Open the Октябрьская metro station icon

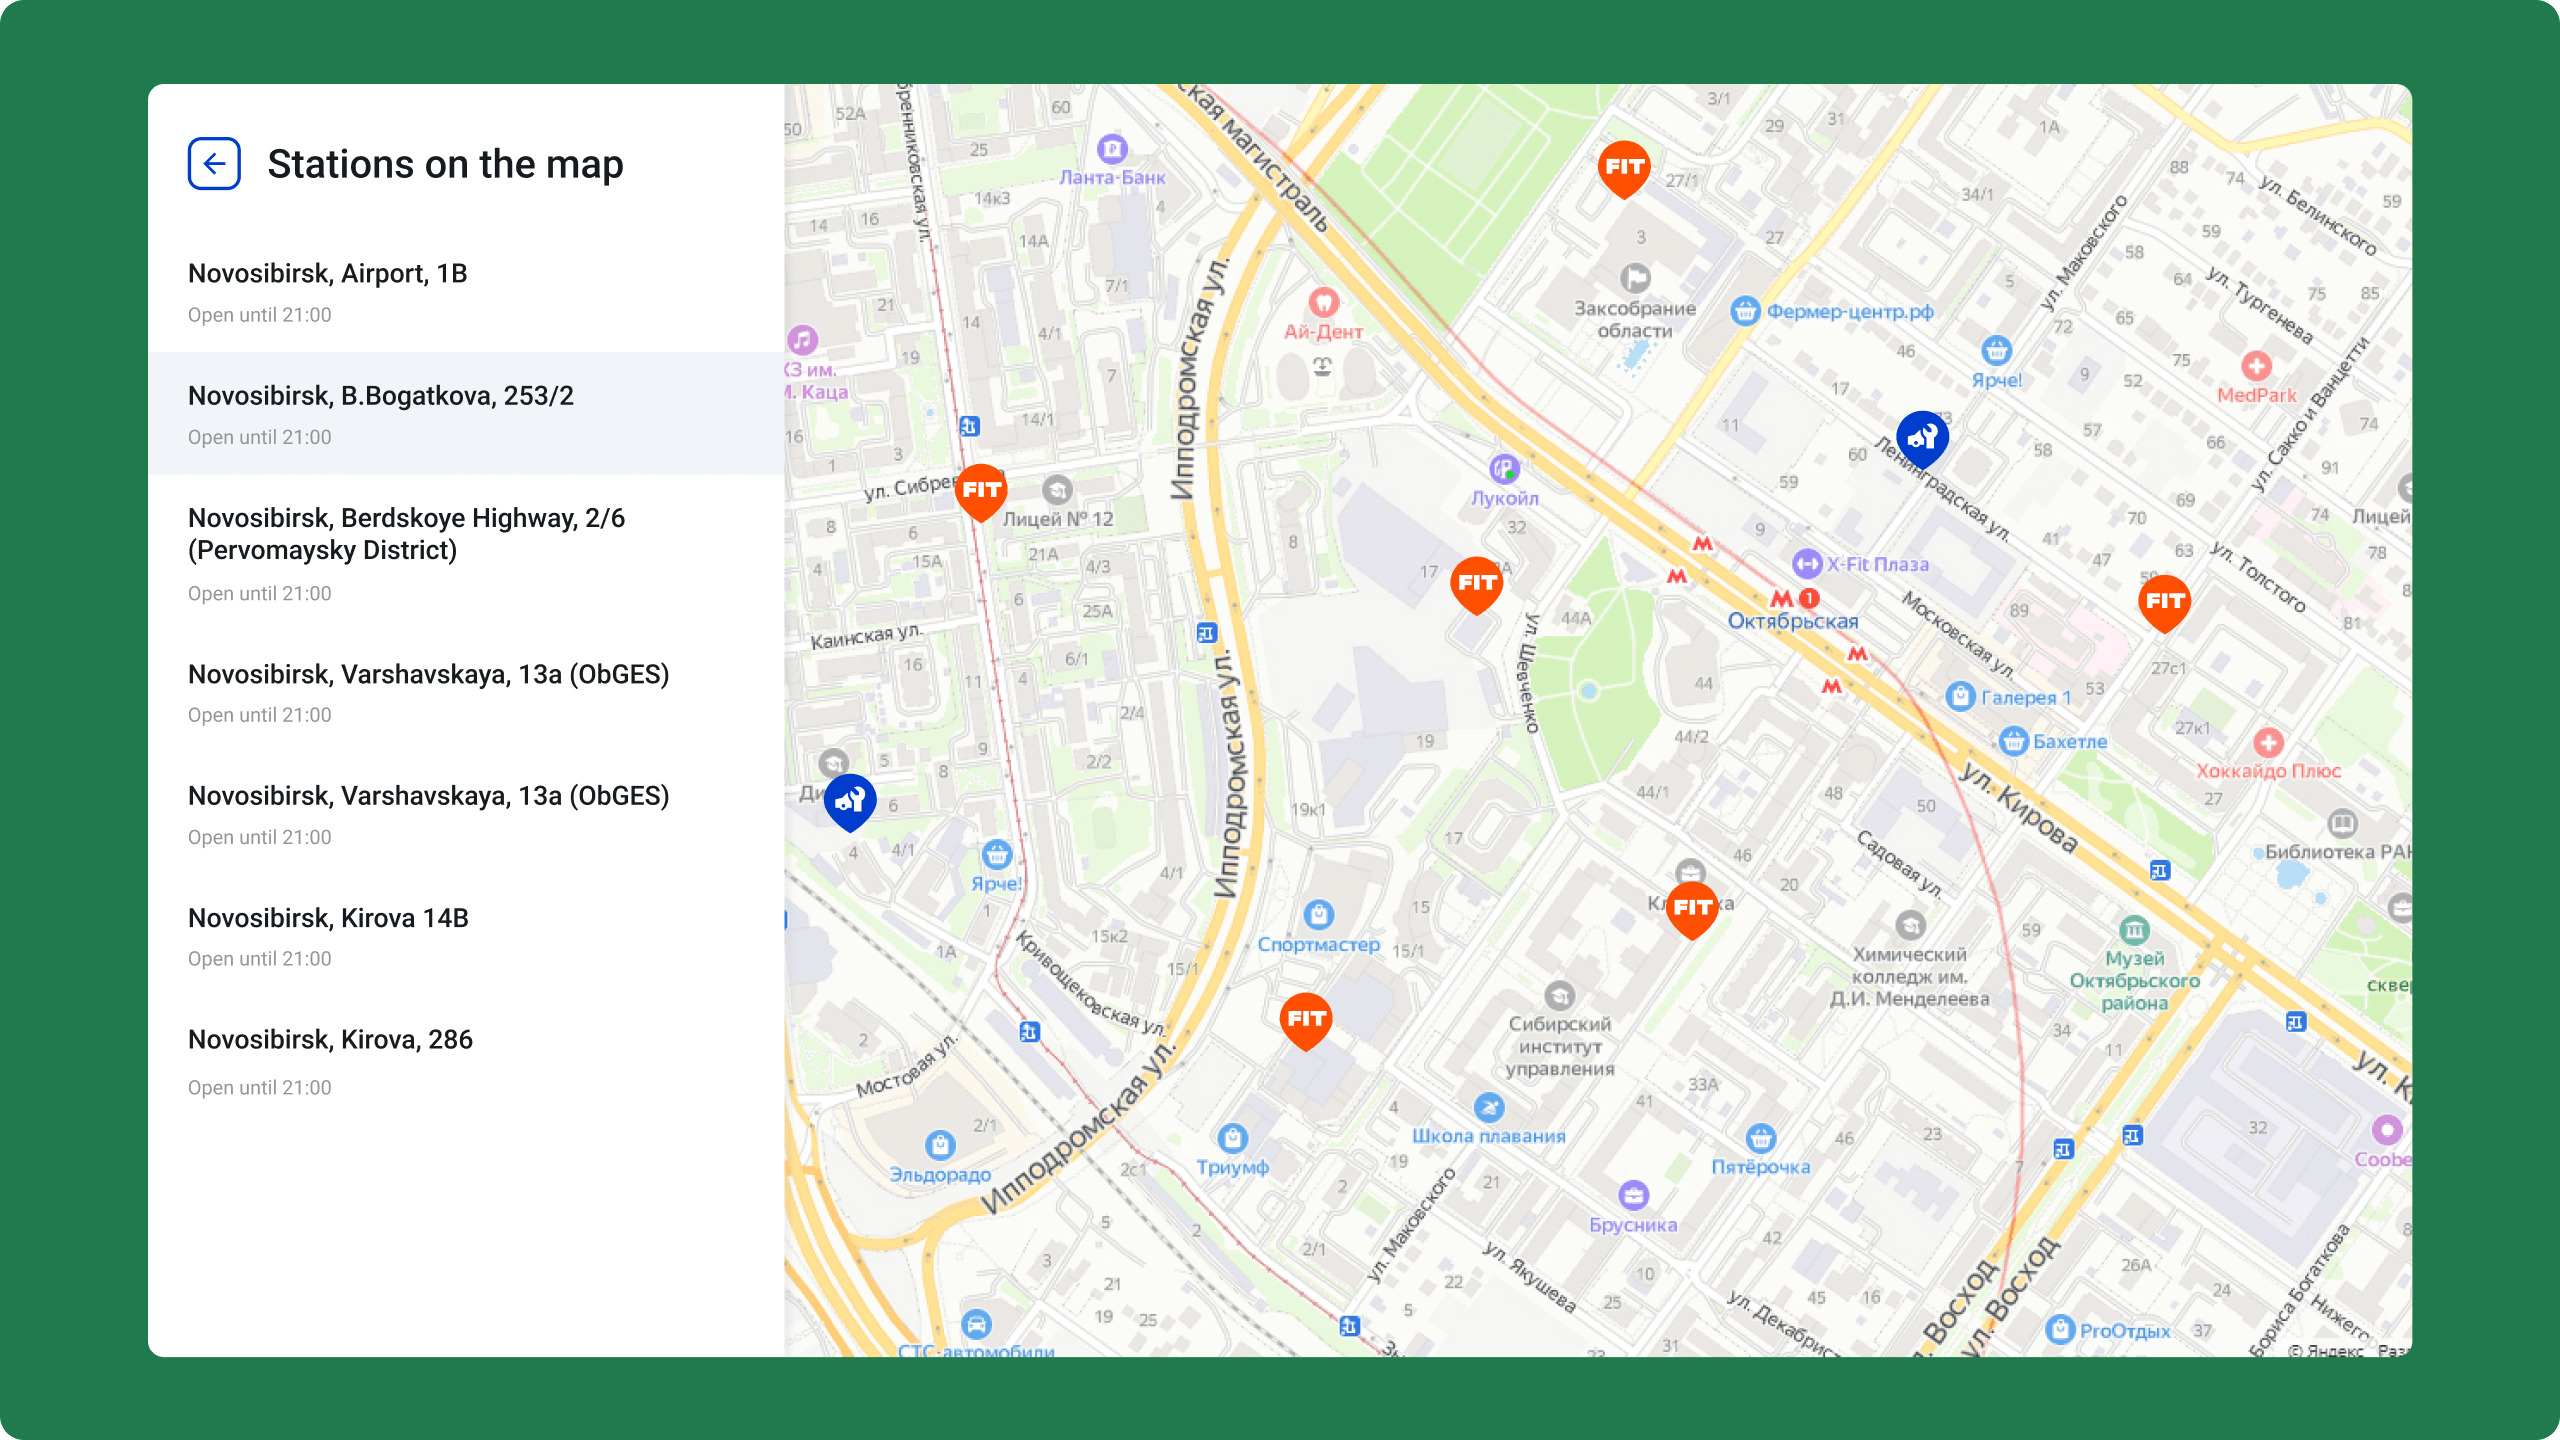(1782, 599)
